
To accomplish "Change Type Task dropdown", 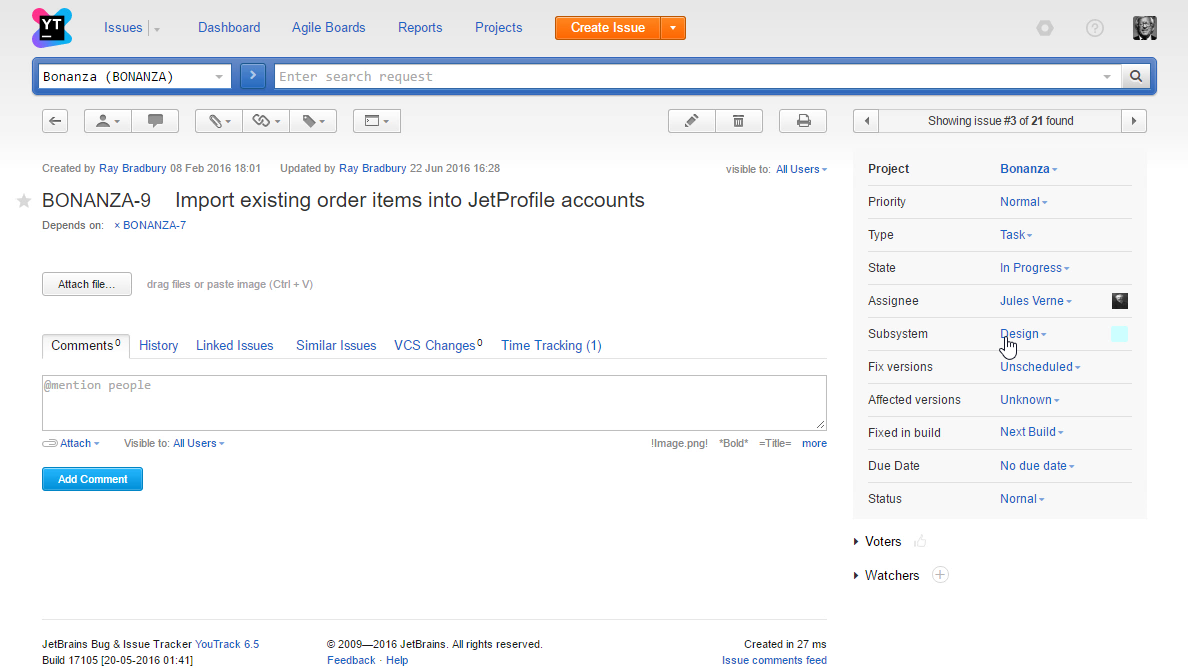I will [1016, 235].
